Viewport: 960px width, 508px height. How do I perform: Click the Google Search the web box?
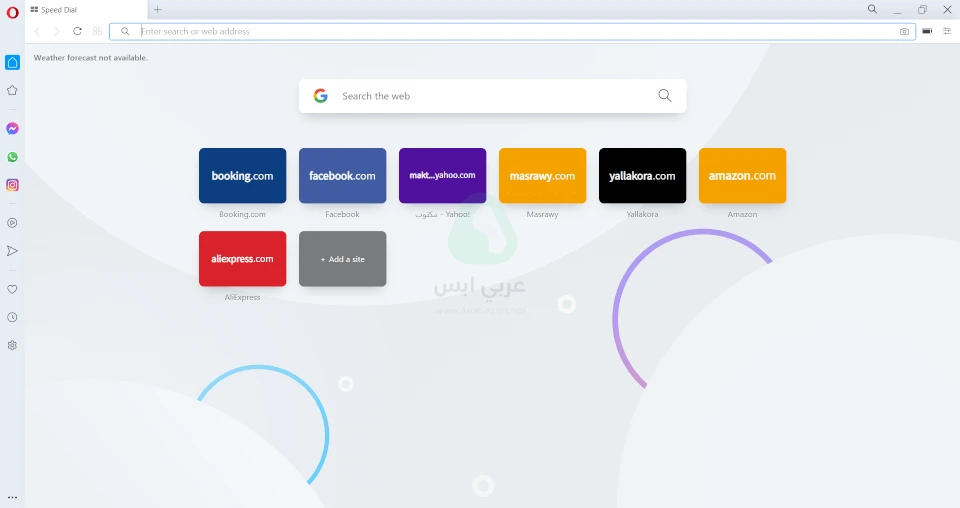490,96
